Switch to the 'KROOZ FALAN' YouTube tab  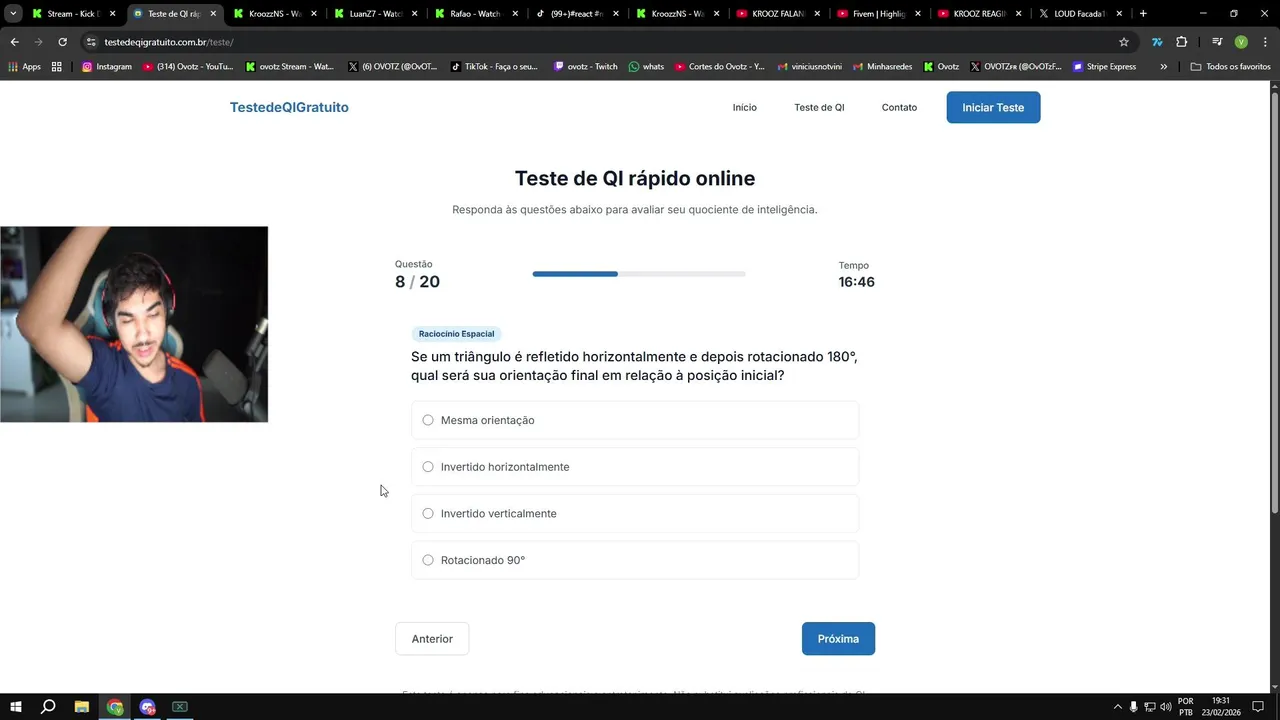point(779,14)
